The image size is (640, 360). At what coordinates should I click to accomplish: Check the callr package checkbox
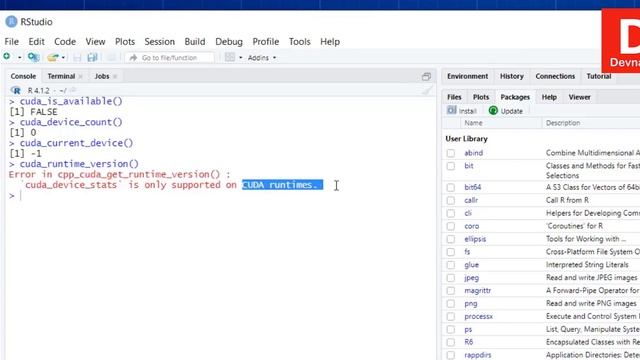point(451,200)
